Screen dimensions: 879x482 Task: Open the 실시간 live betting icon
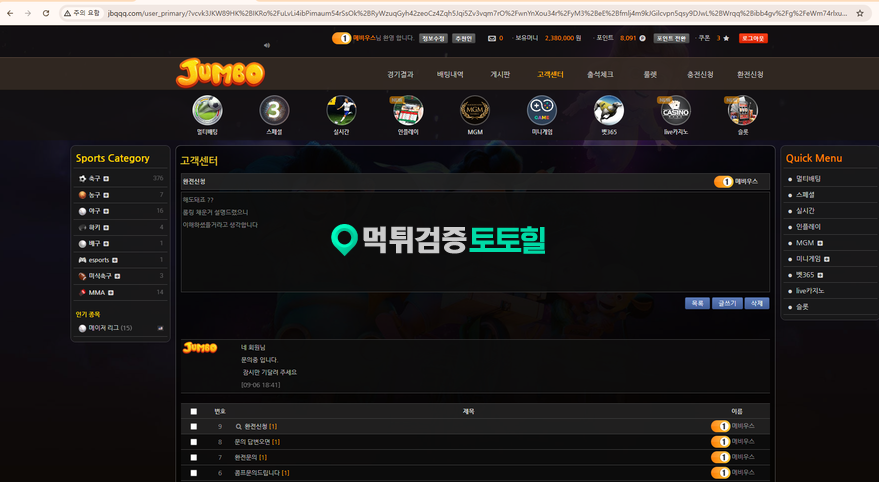(x=341, y=110)
